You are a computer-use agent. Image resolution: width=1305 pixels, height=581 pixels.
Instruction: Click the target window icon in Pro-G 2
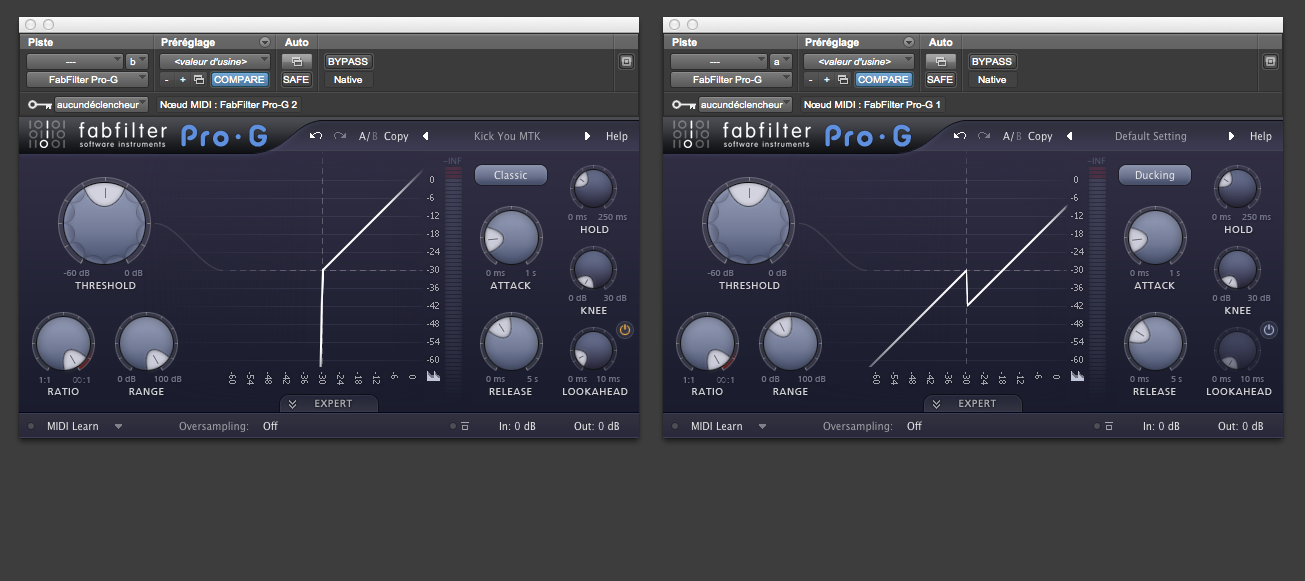coord(626,61)
